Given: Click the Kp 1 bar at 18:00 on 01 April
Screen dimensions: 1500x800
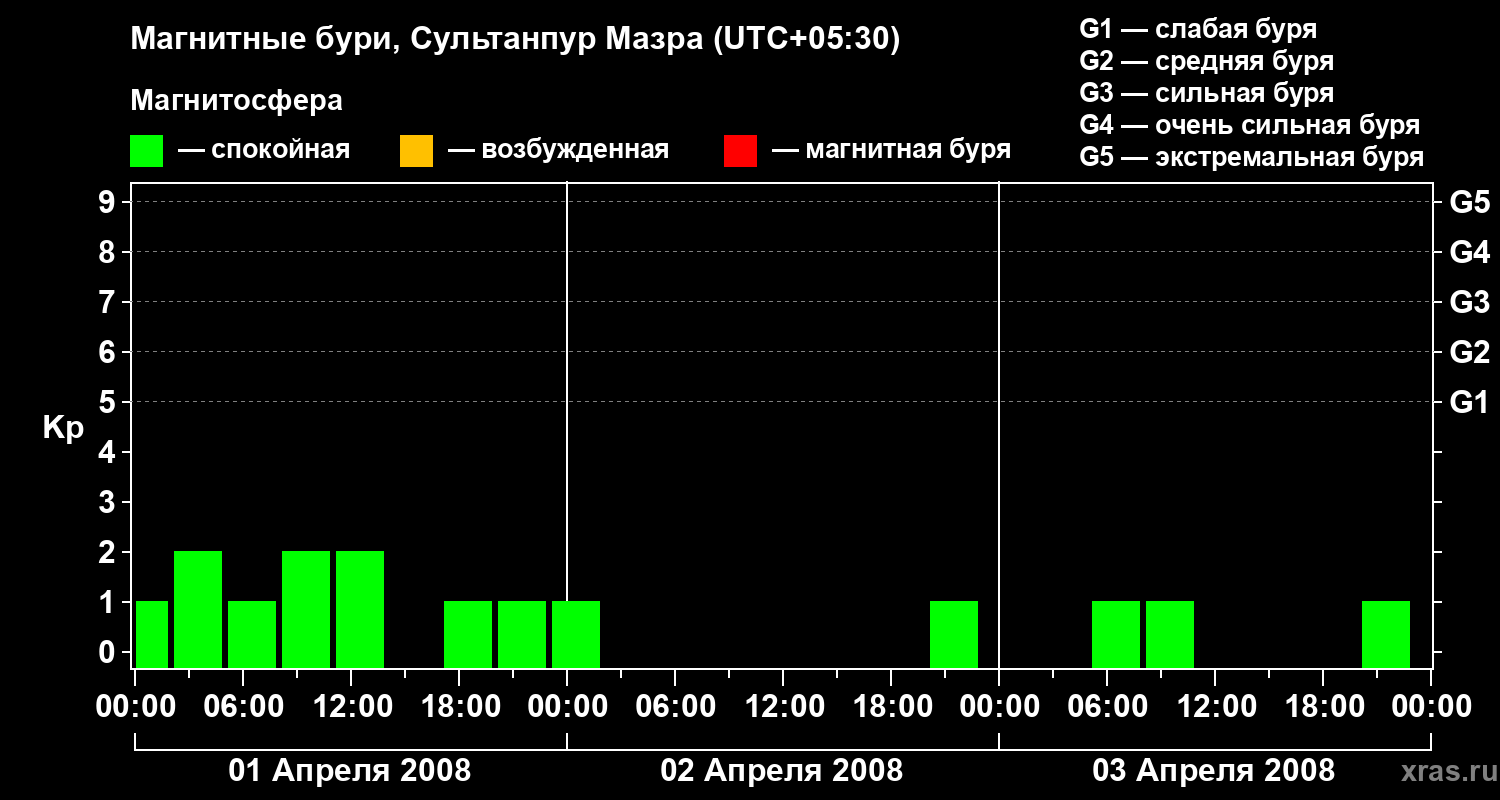Looking at the screenshot, I should [468, 634].
